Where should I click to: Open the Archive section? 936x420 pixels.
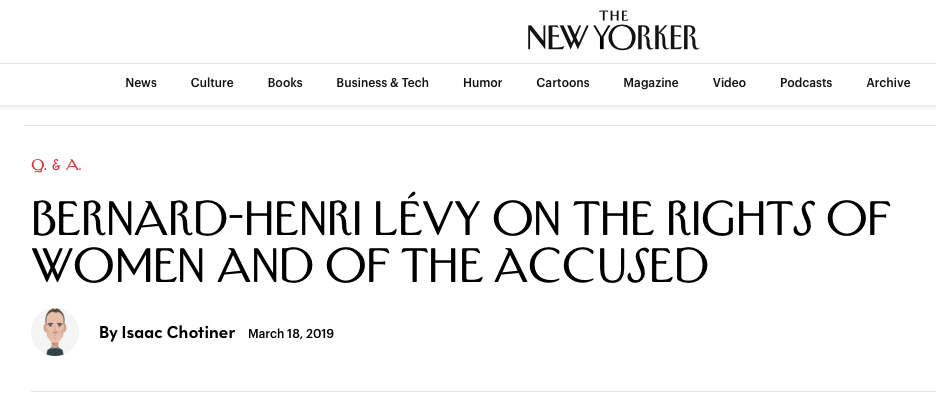tap(888, 83)
